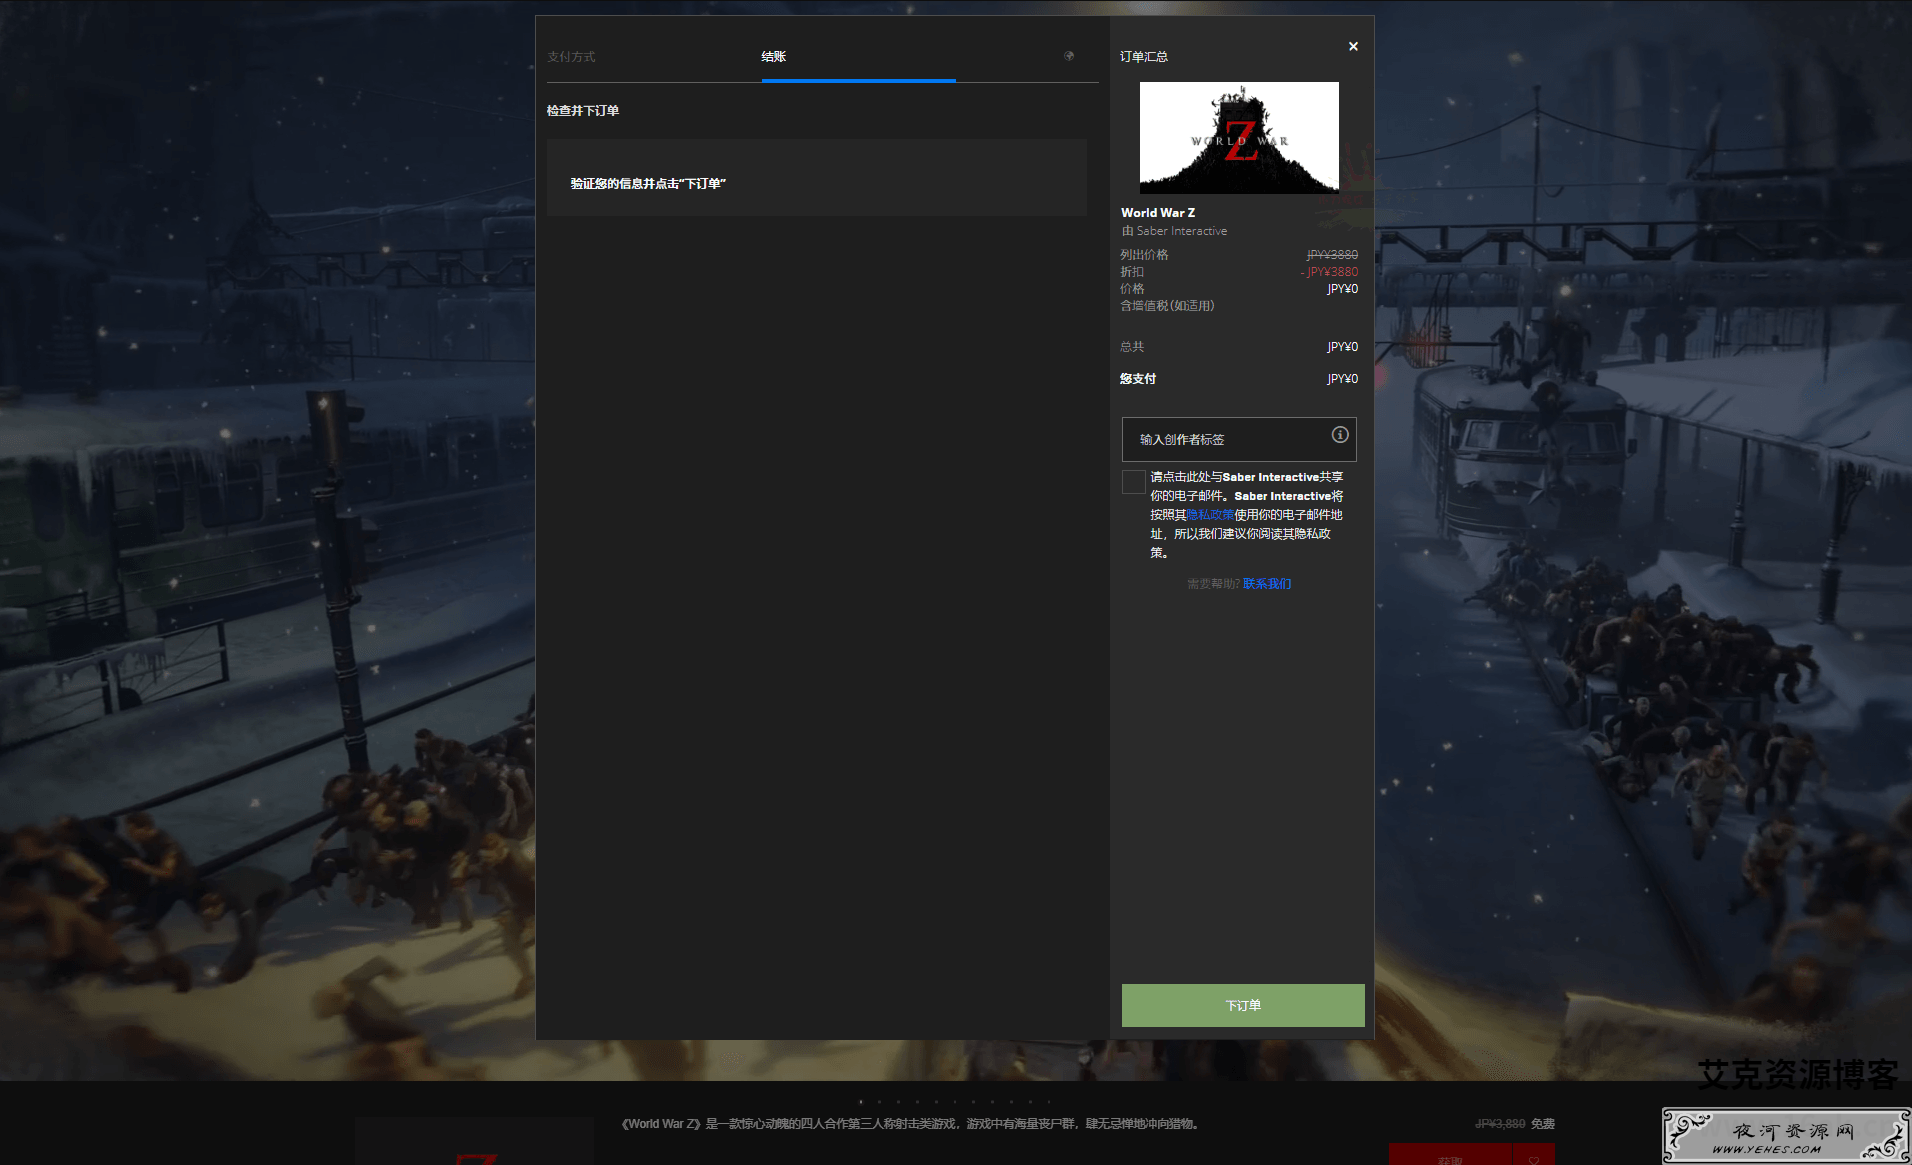Click the 验证您的信息并点击下订单 message
Screen dimensions: 1912x1165
[x=648, y=184]
